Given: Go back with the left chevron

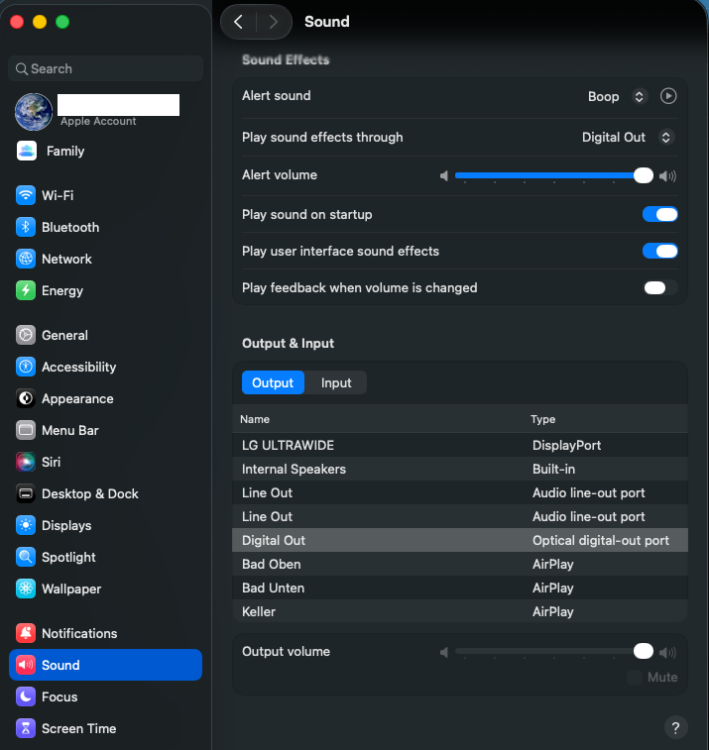Looking at the screenshot, I should 238,22.
